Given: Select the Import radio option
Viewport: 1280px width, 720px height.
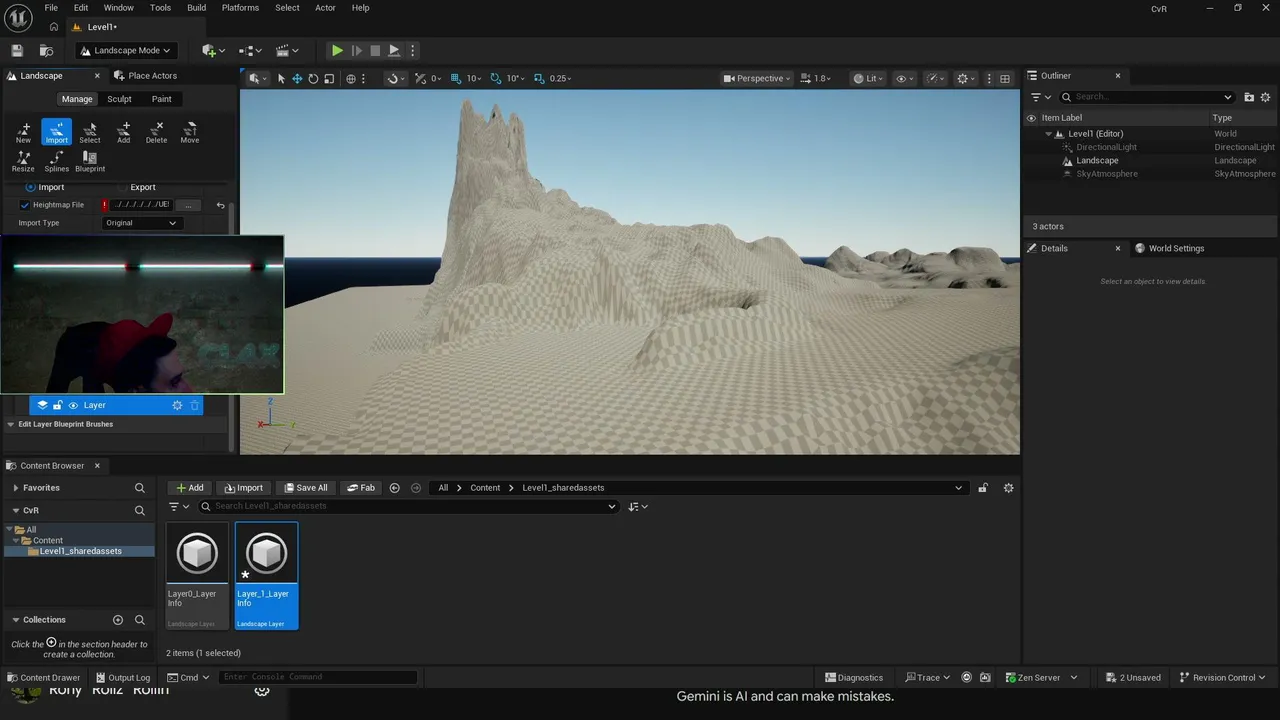Looking at the screenshot, I should coord(30,187).
